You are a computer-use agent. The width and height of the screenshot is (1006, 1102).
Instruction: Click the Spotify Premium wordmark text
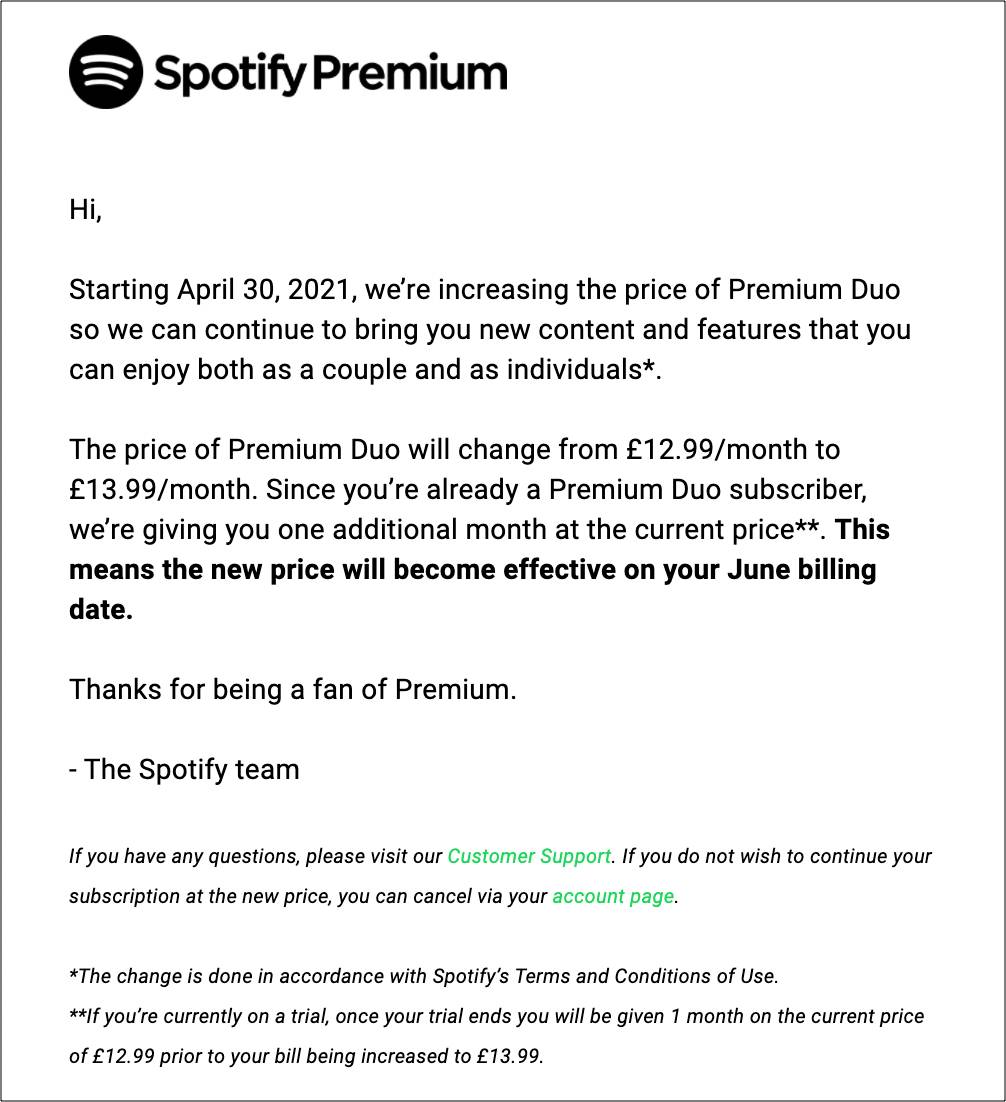tap(330, 73)
